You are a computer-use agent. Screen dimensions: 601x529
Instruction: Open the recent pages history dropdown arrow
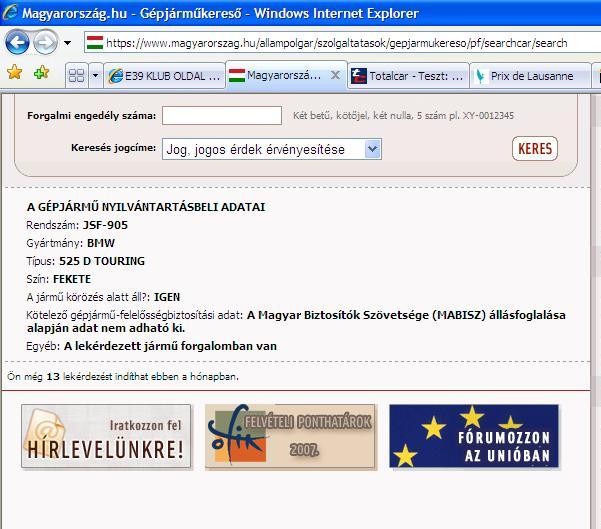point(67,43)
